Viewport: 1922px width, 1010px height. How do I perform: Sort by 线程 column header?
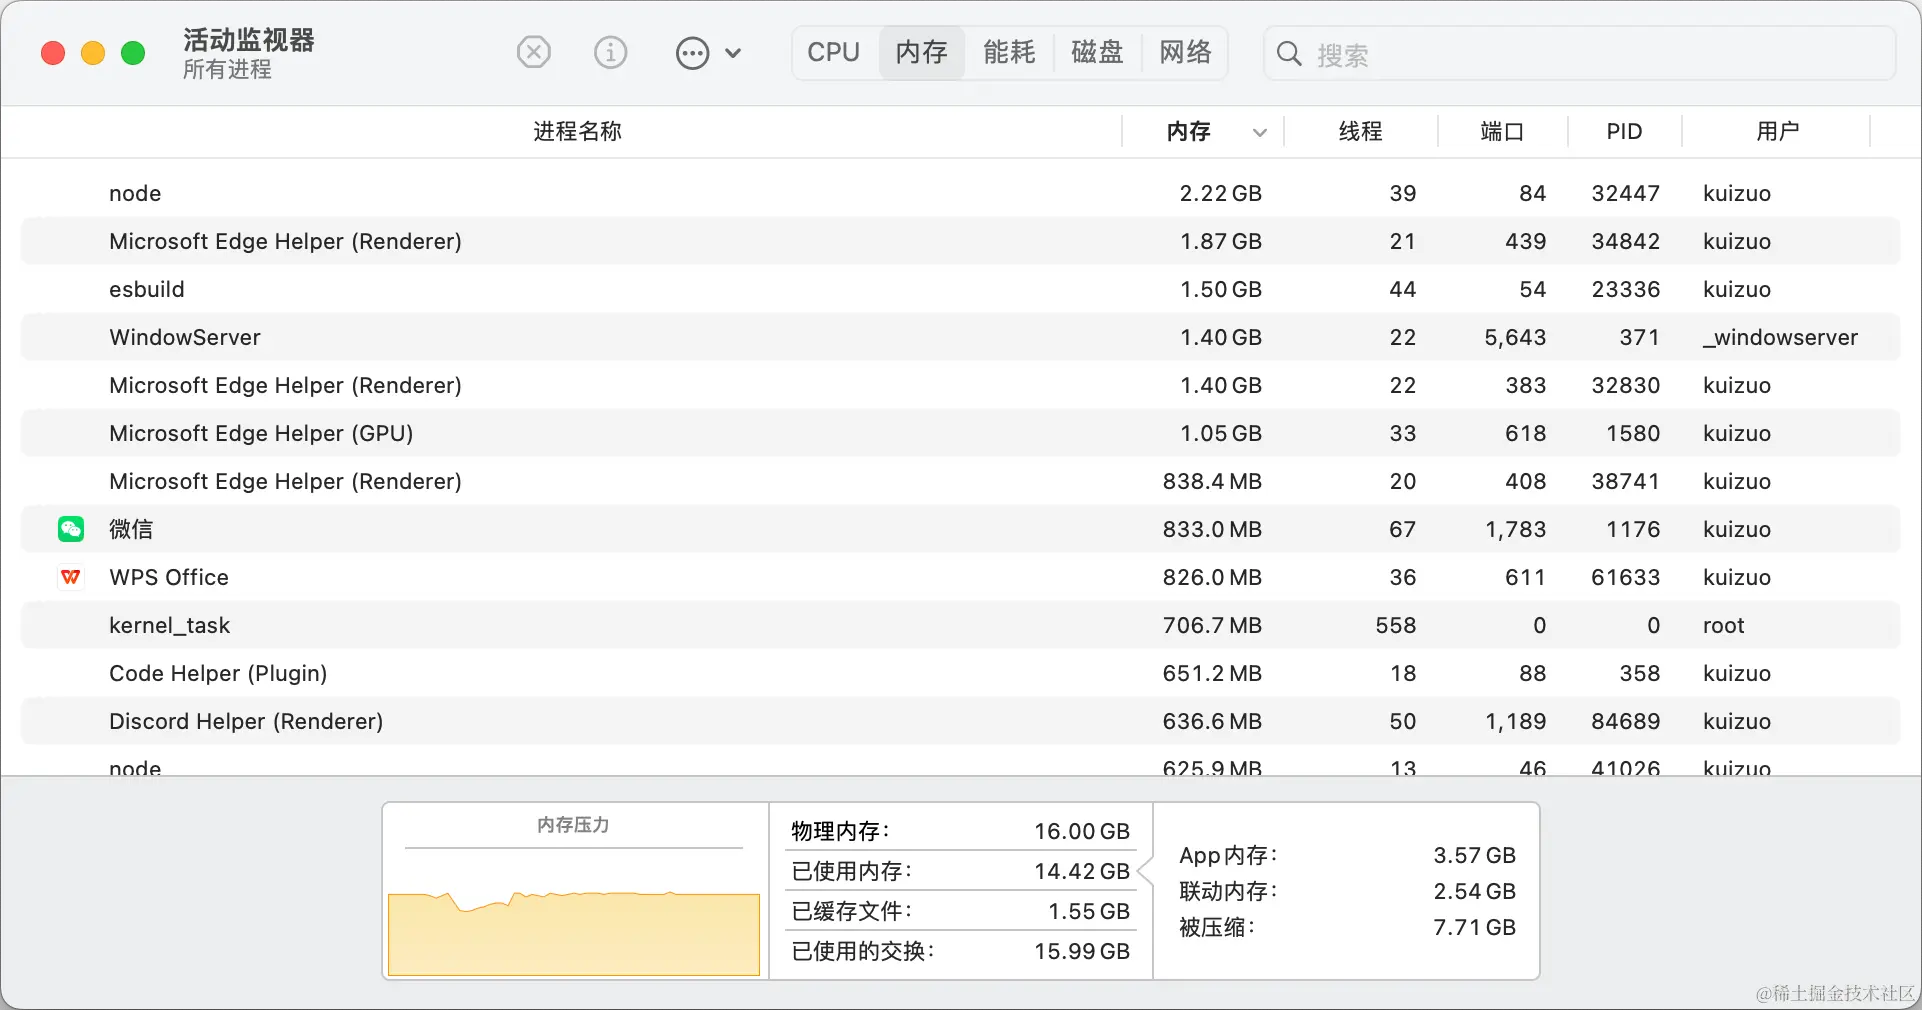click(1360, 131)
